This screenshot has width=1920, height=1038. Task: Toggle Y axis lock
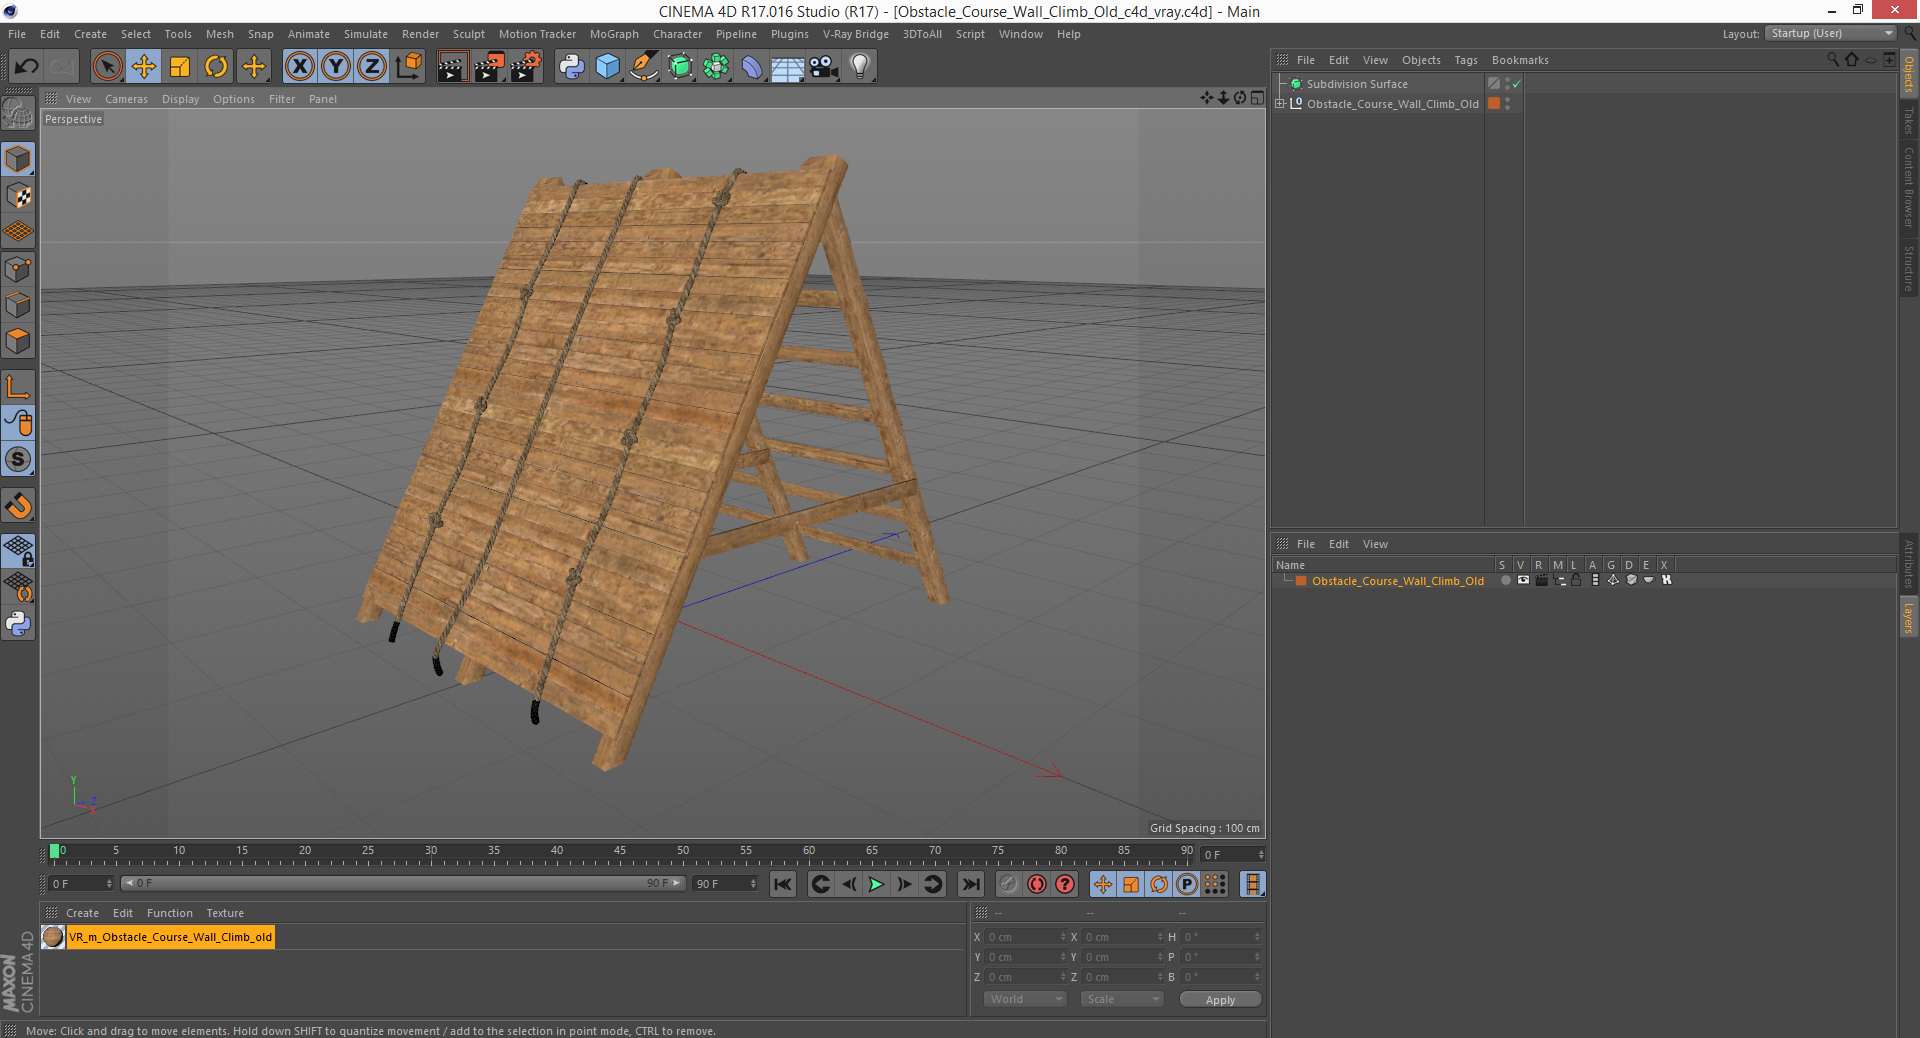pyautogui.click(x=336, y=67)
